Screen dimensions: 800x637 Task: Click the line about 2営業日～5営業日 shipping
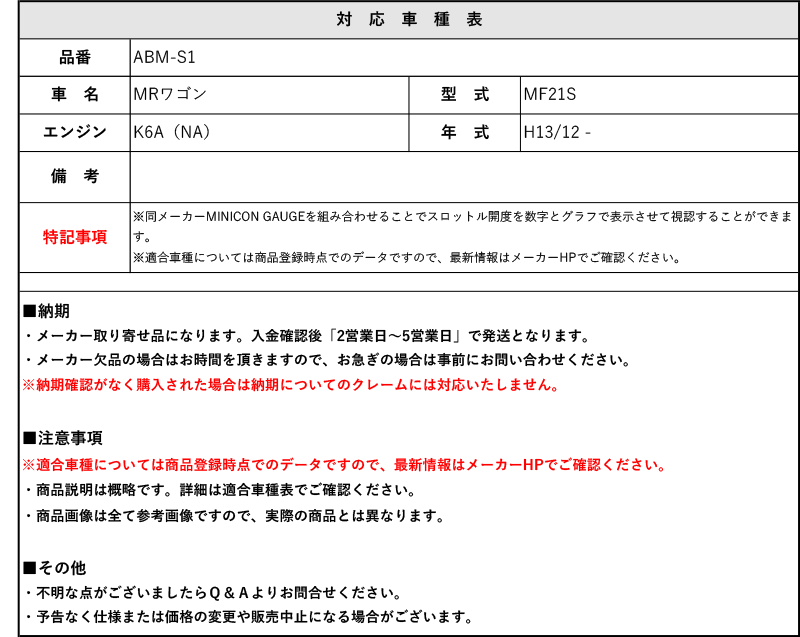[x=308, y=336]
